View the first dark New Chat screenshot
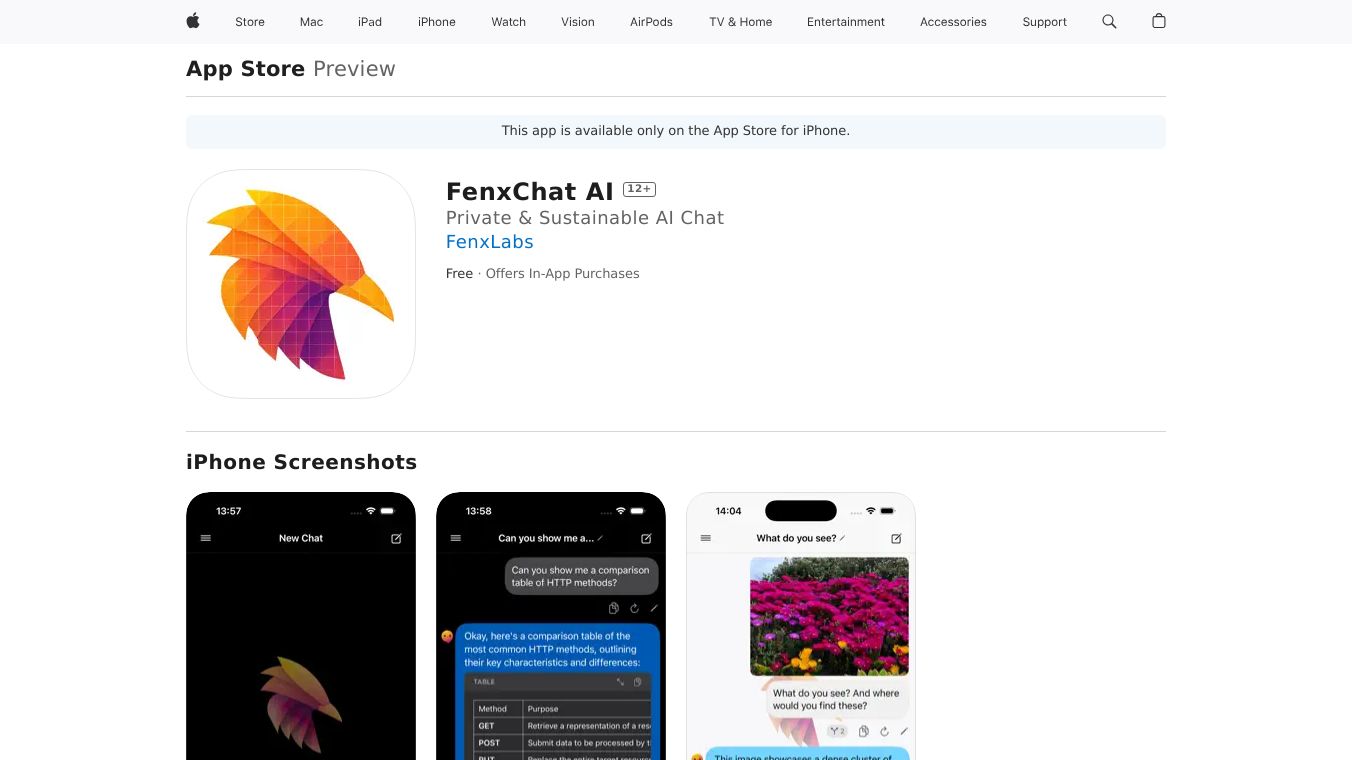Image resolution: width=1352 pixels, height=760 pixels. tap(301, 626)
